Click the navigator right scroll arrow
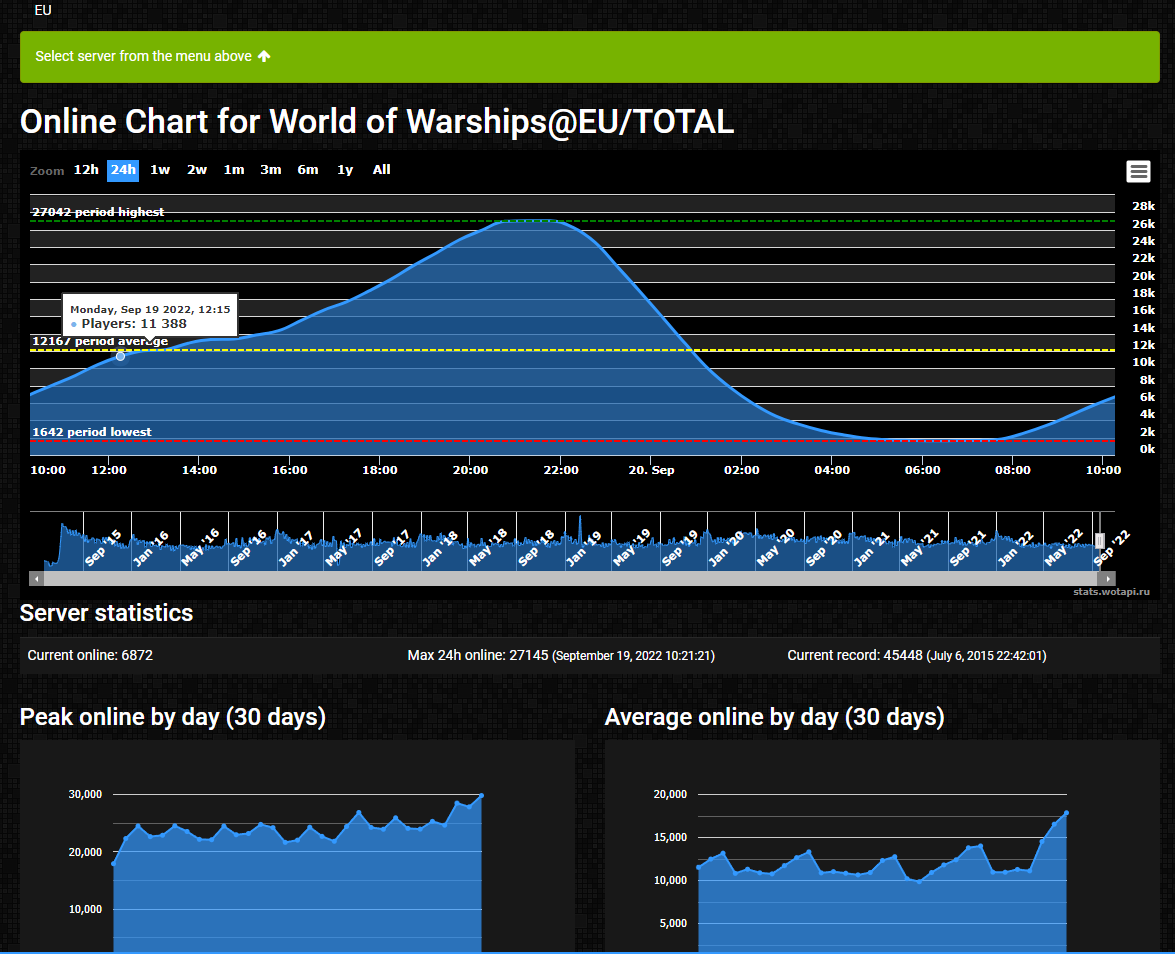Viewport: 1175px width, 954px height. [x=1106, y=578]
